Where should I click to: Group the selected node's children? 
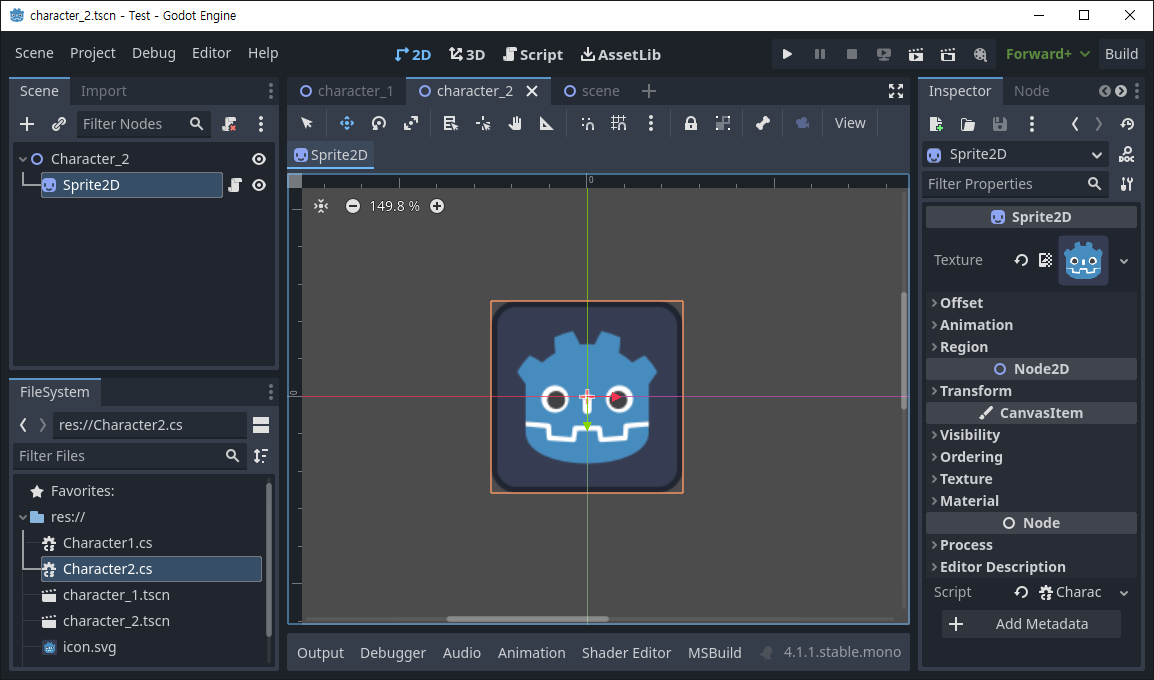pyautogui.click(x=723, y=124)
